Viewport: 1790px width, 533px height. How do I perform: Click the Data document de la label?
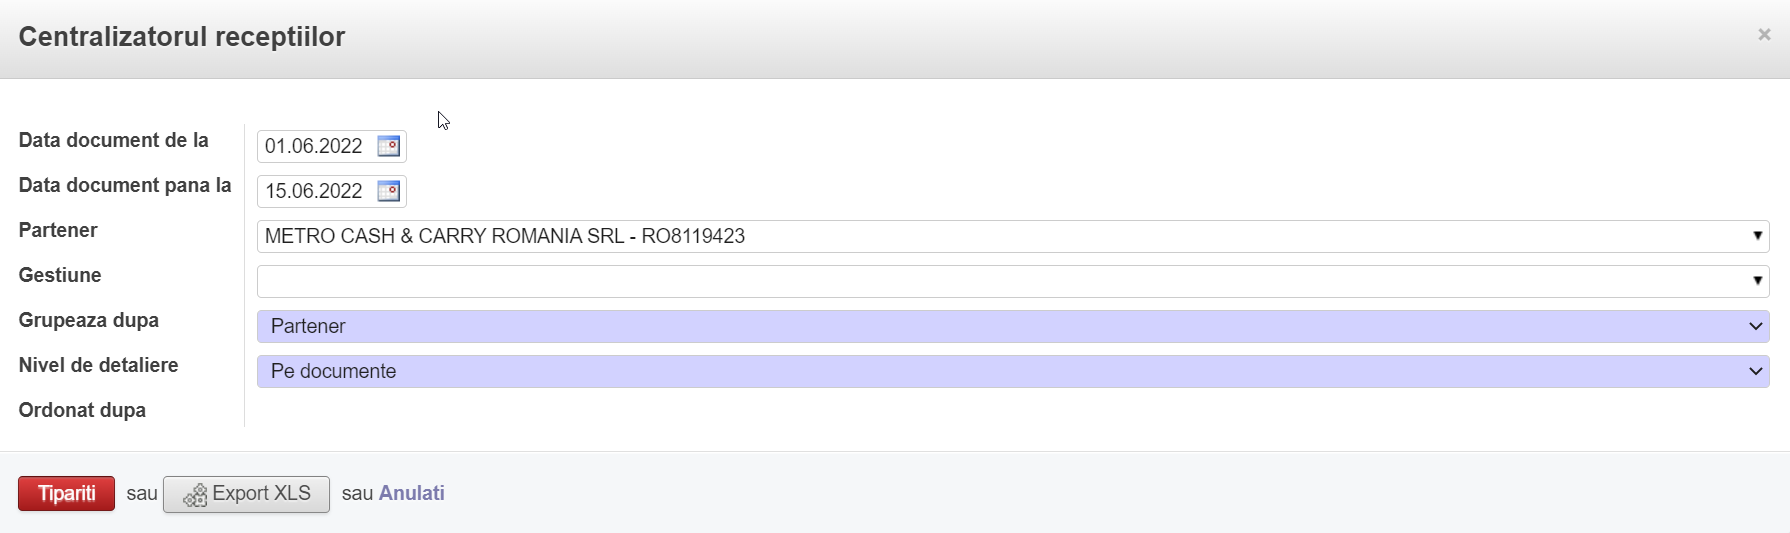coord(113,140)
